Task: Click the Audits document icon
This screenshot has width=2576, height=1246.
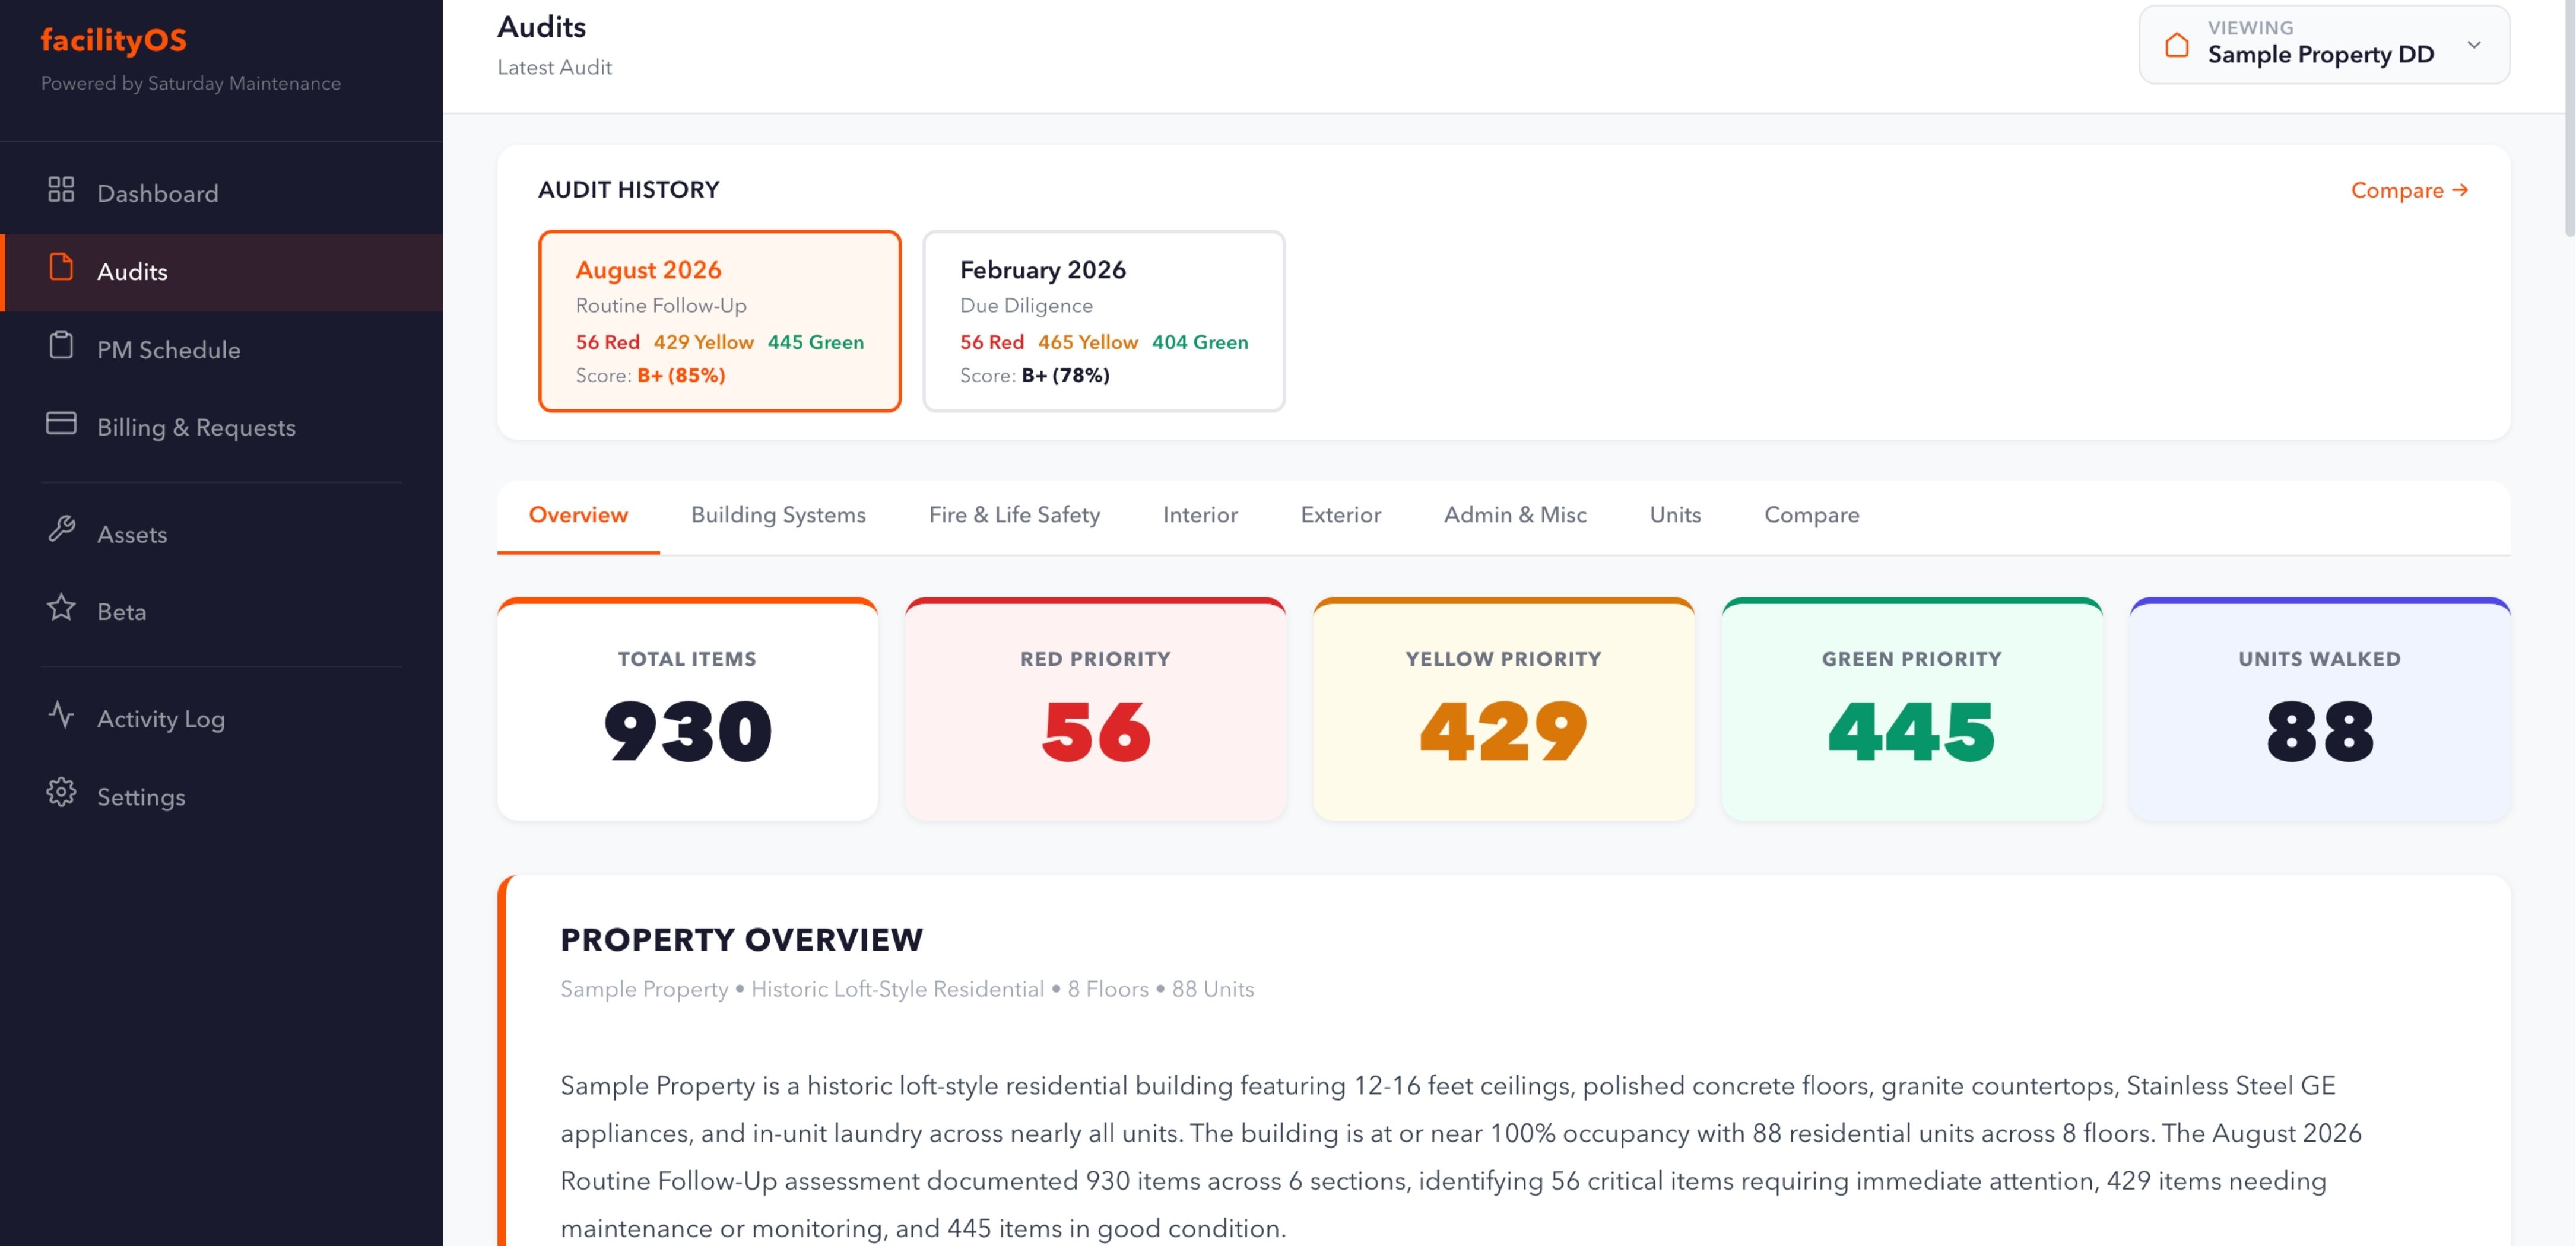Action: point(61,268)
